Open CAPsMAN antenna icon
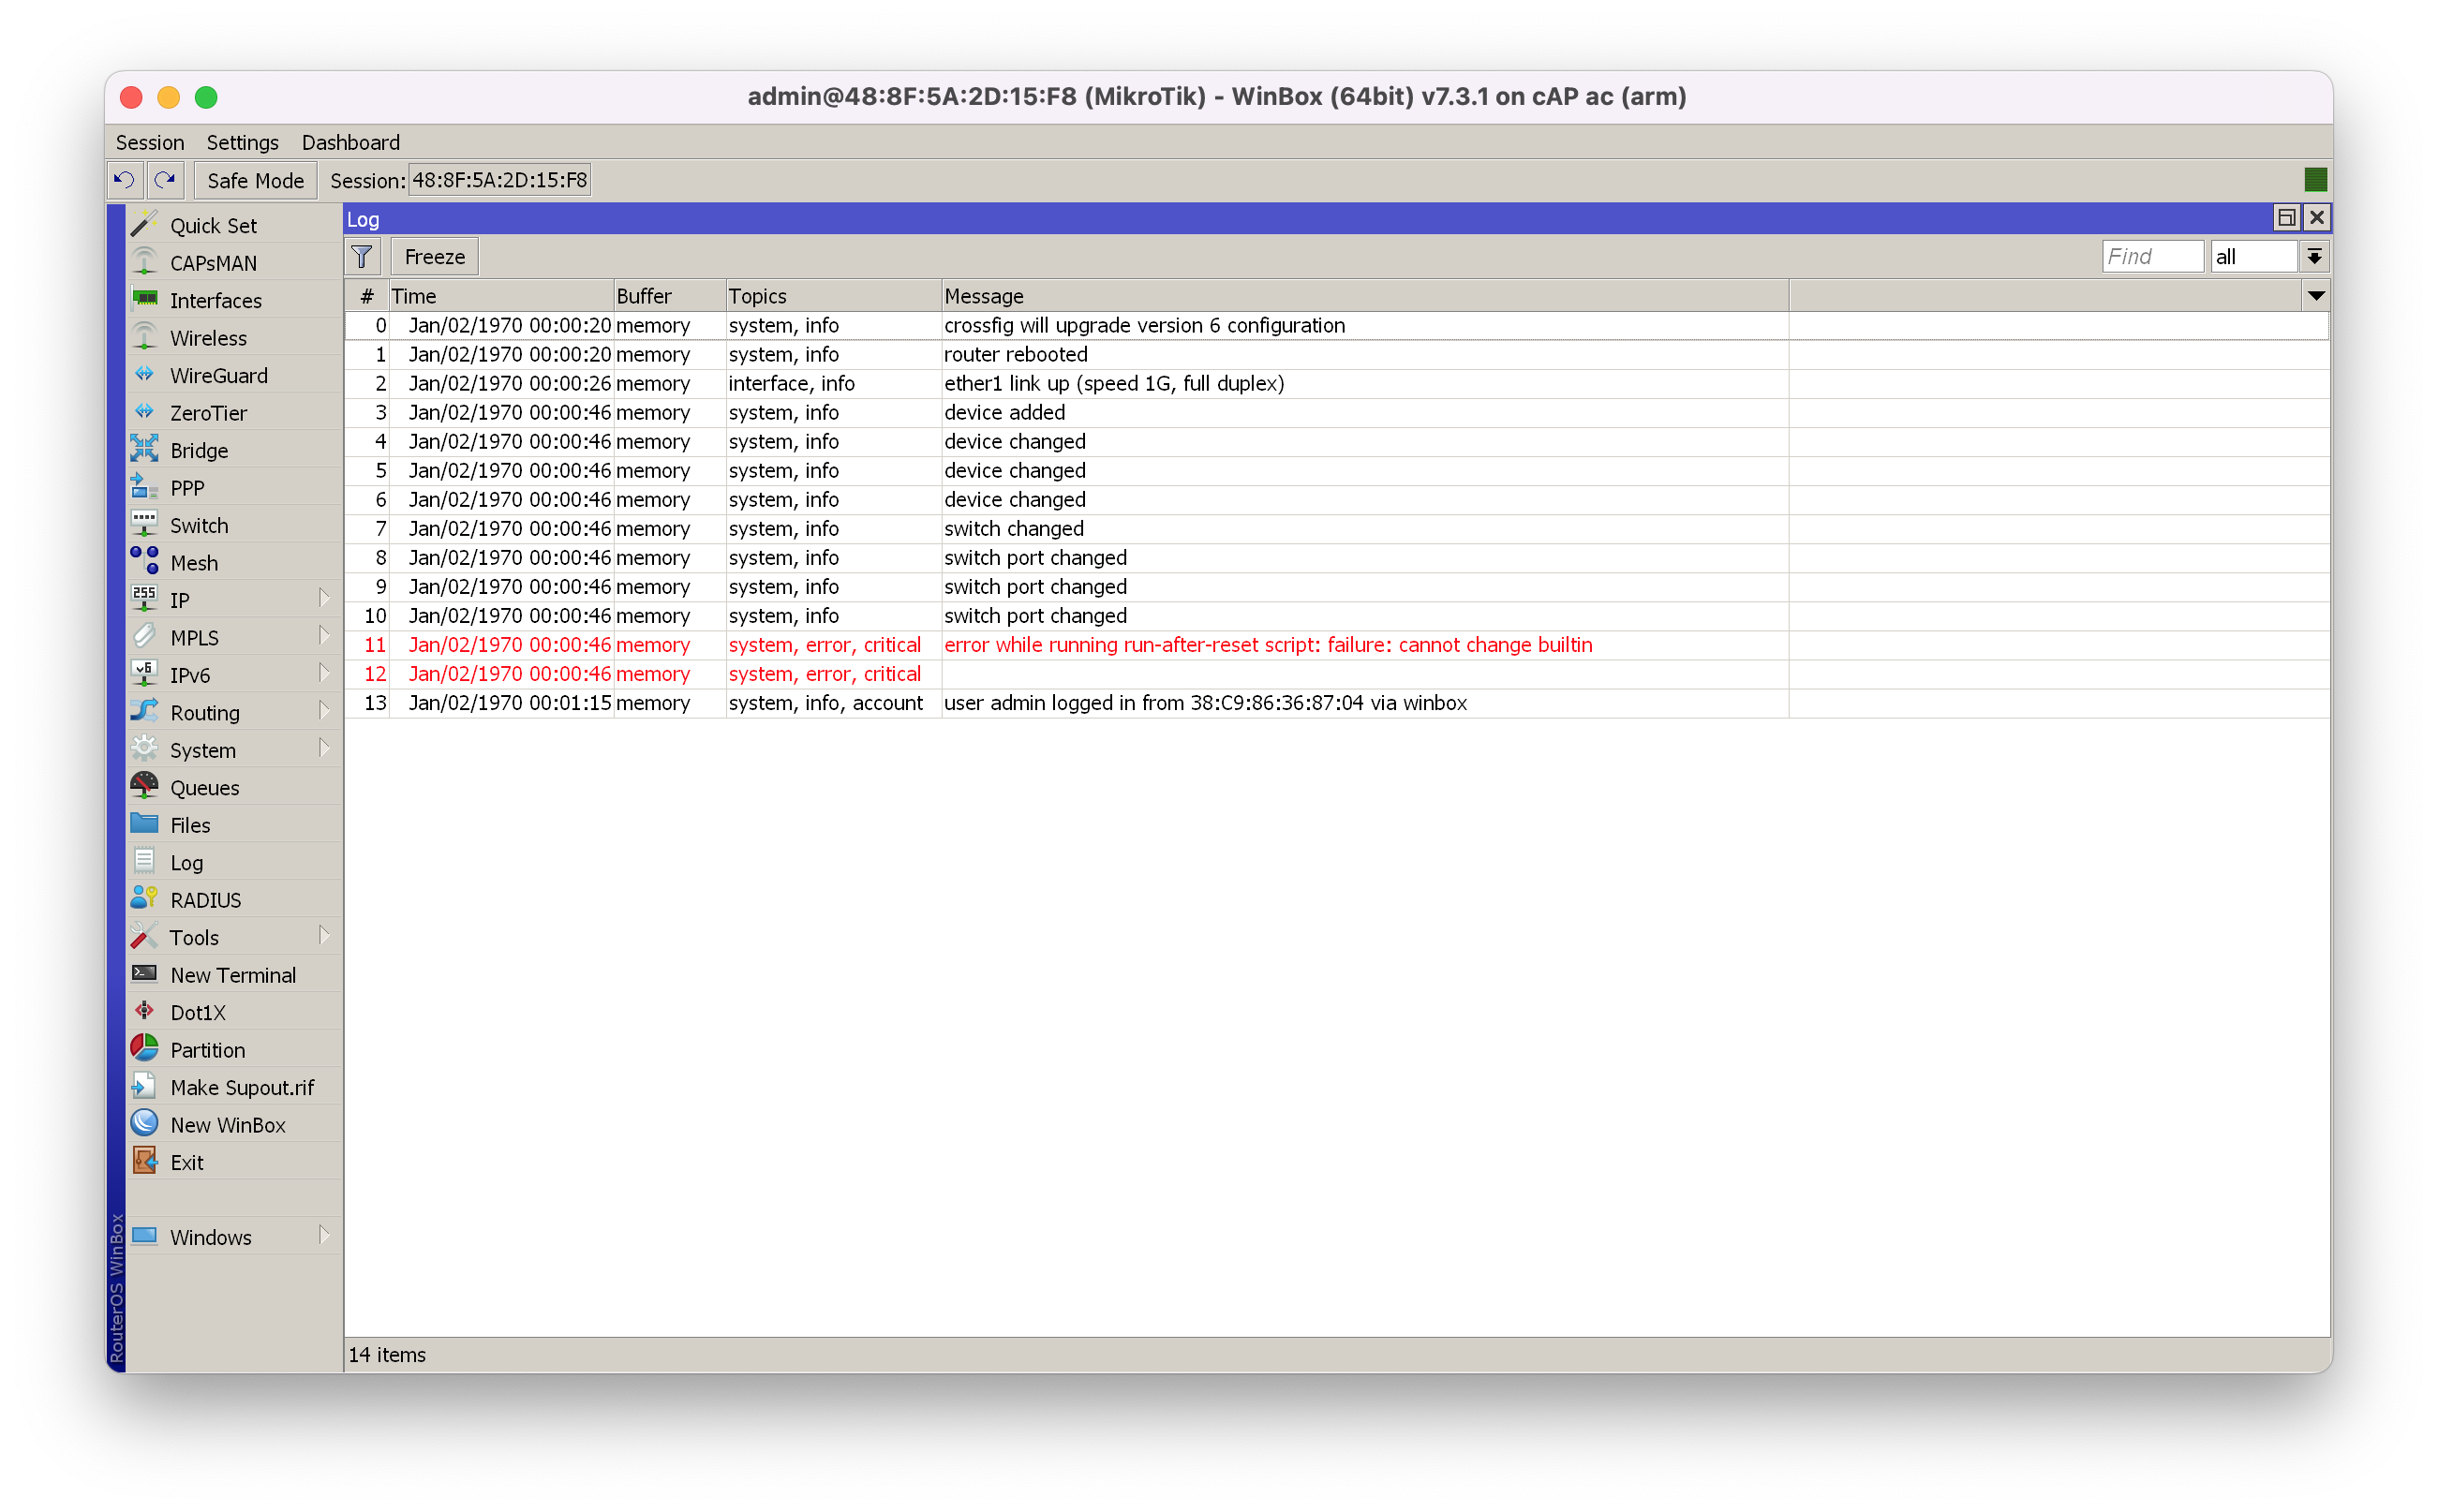2438x1512 pixels. [x=144, y=262]
